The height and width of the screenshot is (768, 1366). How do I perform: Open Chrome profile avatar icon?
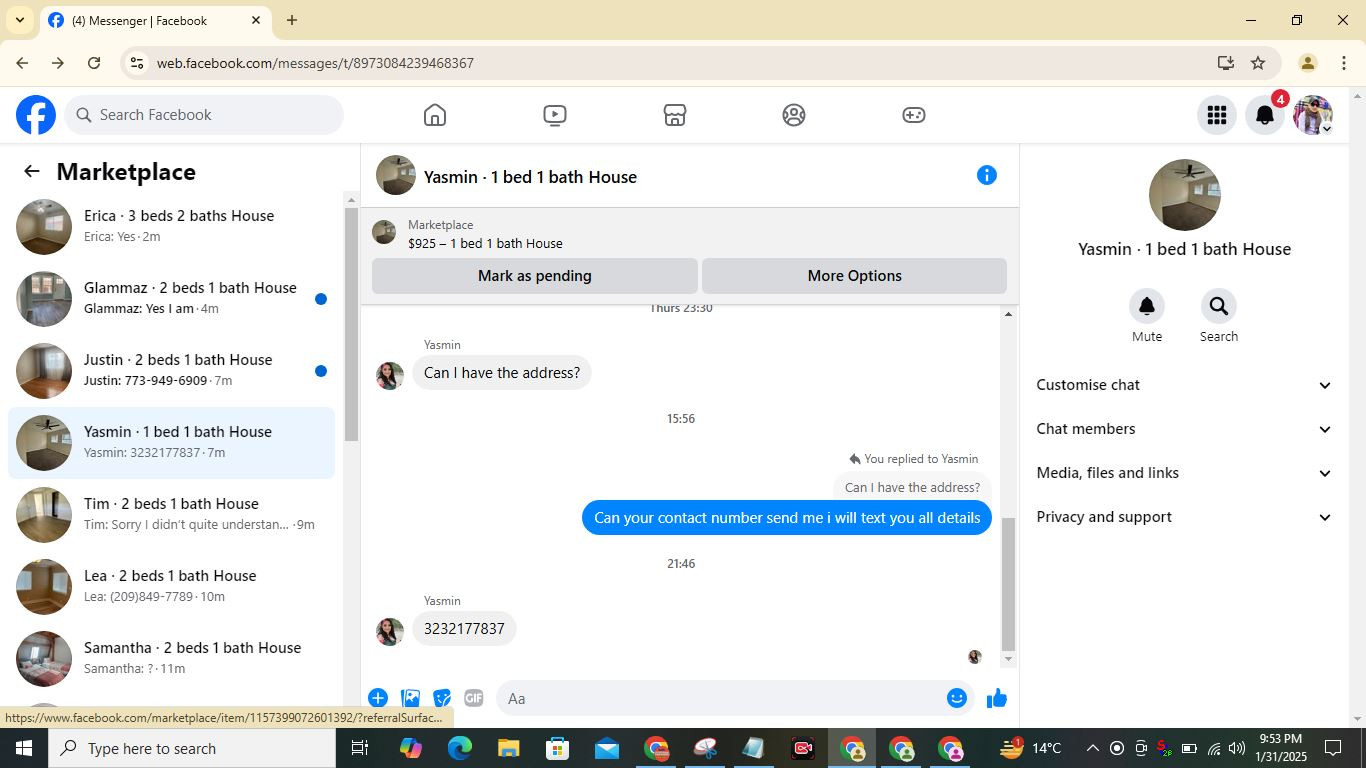(1307, 63)
